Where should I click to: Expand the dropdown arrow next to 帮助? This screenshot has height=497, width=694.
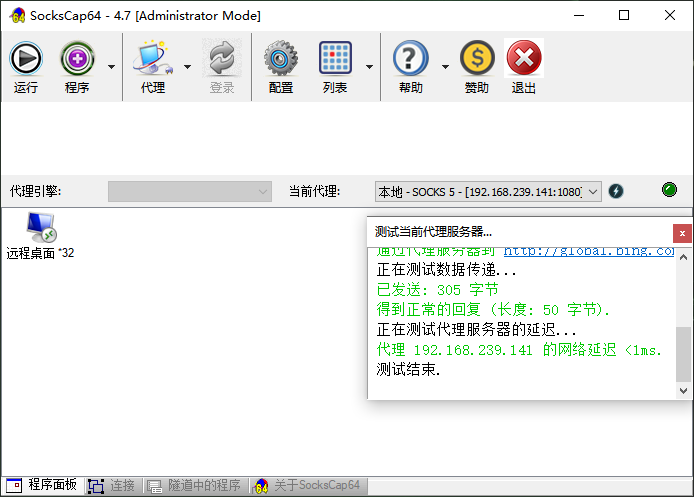pos(445,67)
